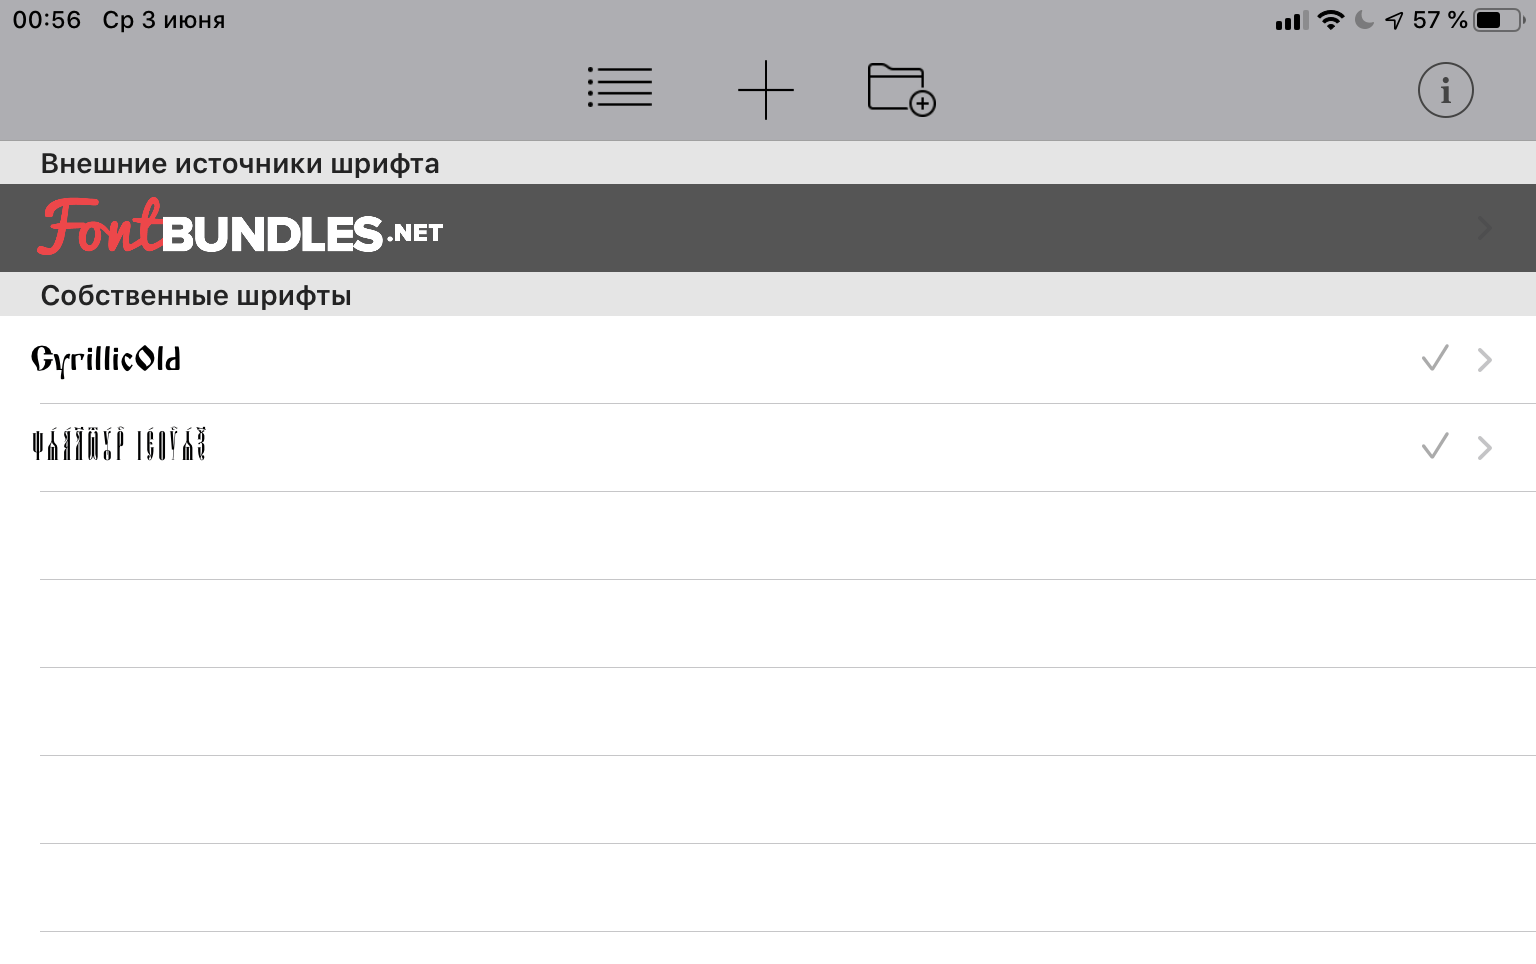Tap the Wi-Fi status icon
The image size is (1536, 964).
click(1331, 20)
